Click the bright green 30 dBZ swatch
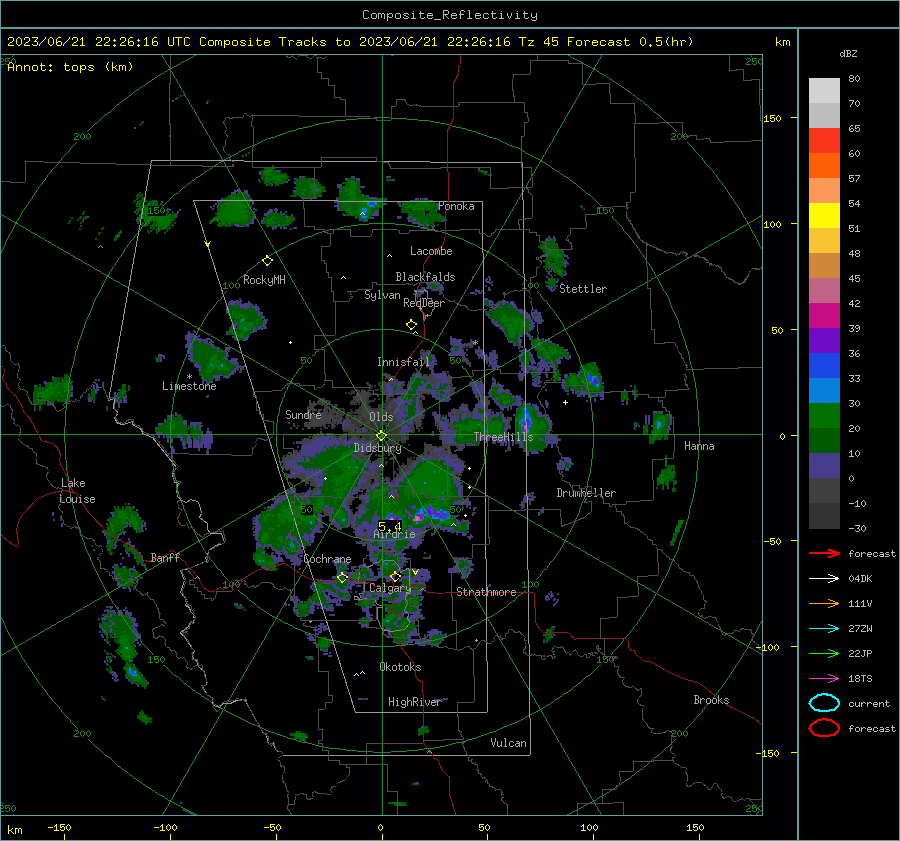 (x=824, y=416)
